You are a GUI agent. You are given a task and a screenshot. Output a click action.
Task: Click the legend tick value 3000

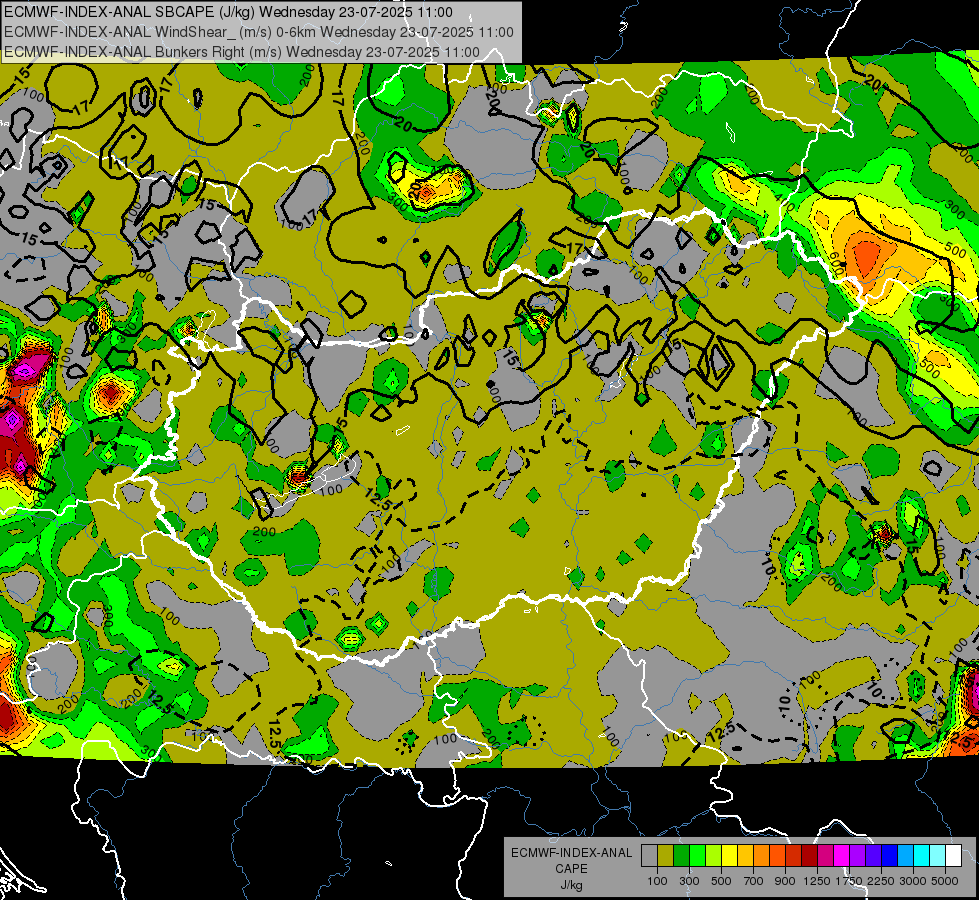[x=913, y=881]
